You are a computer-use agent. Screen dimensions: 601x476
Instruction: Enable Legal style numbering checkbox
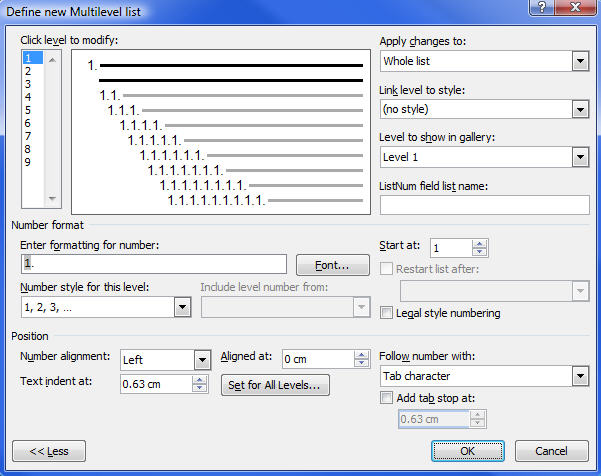point(386,313)
